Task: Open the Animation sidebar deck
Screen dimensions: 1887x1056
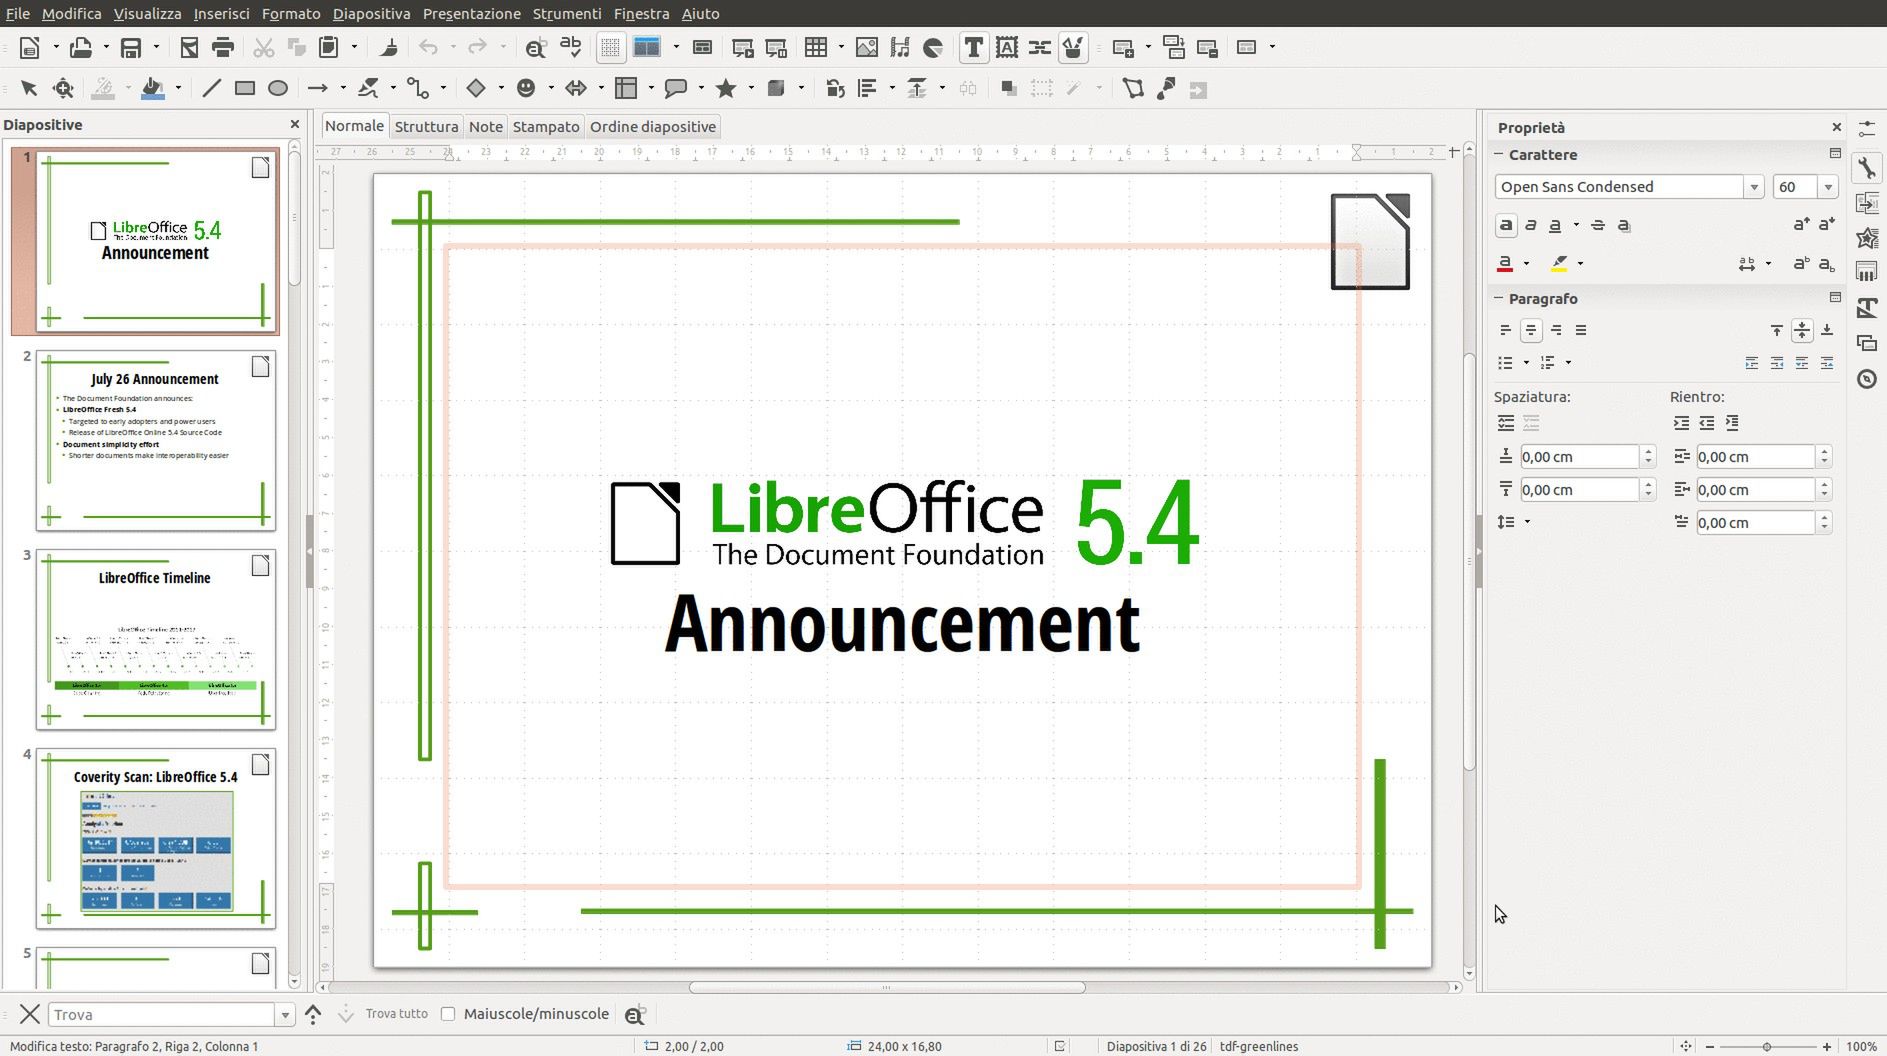Action: 1866,238
